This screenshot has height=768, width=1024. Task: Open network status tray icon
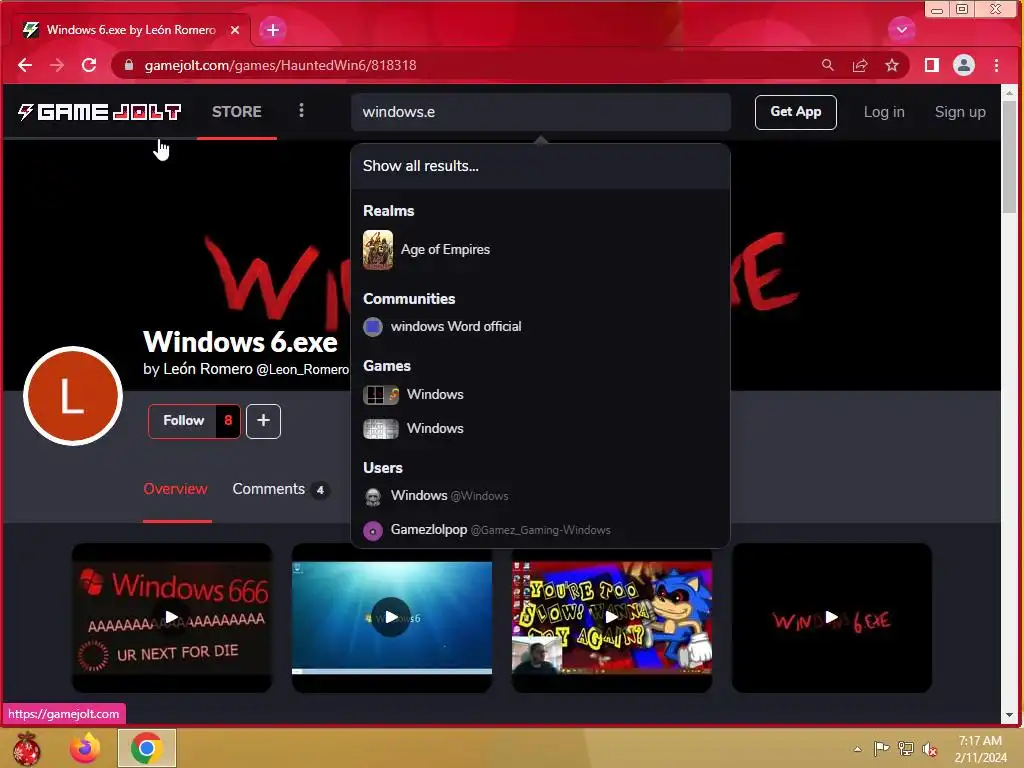pos(906,748)
